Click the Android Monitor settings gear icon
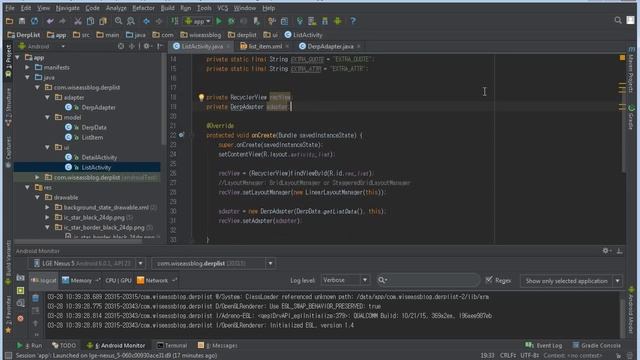The height and width of the screenshot is (360, 640). pos(606,251)
